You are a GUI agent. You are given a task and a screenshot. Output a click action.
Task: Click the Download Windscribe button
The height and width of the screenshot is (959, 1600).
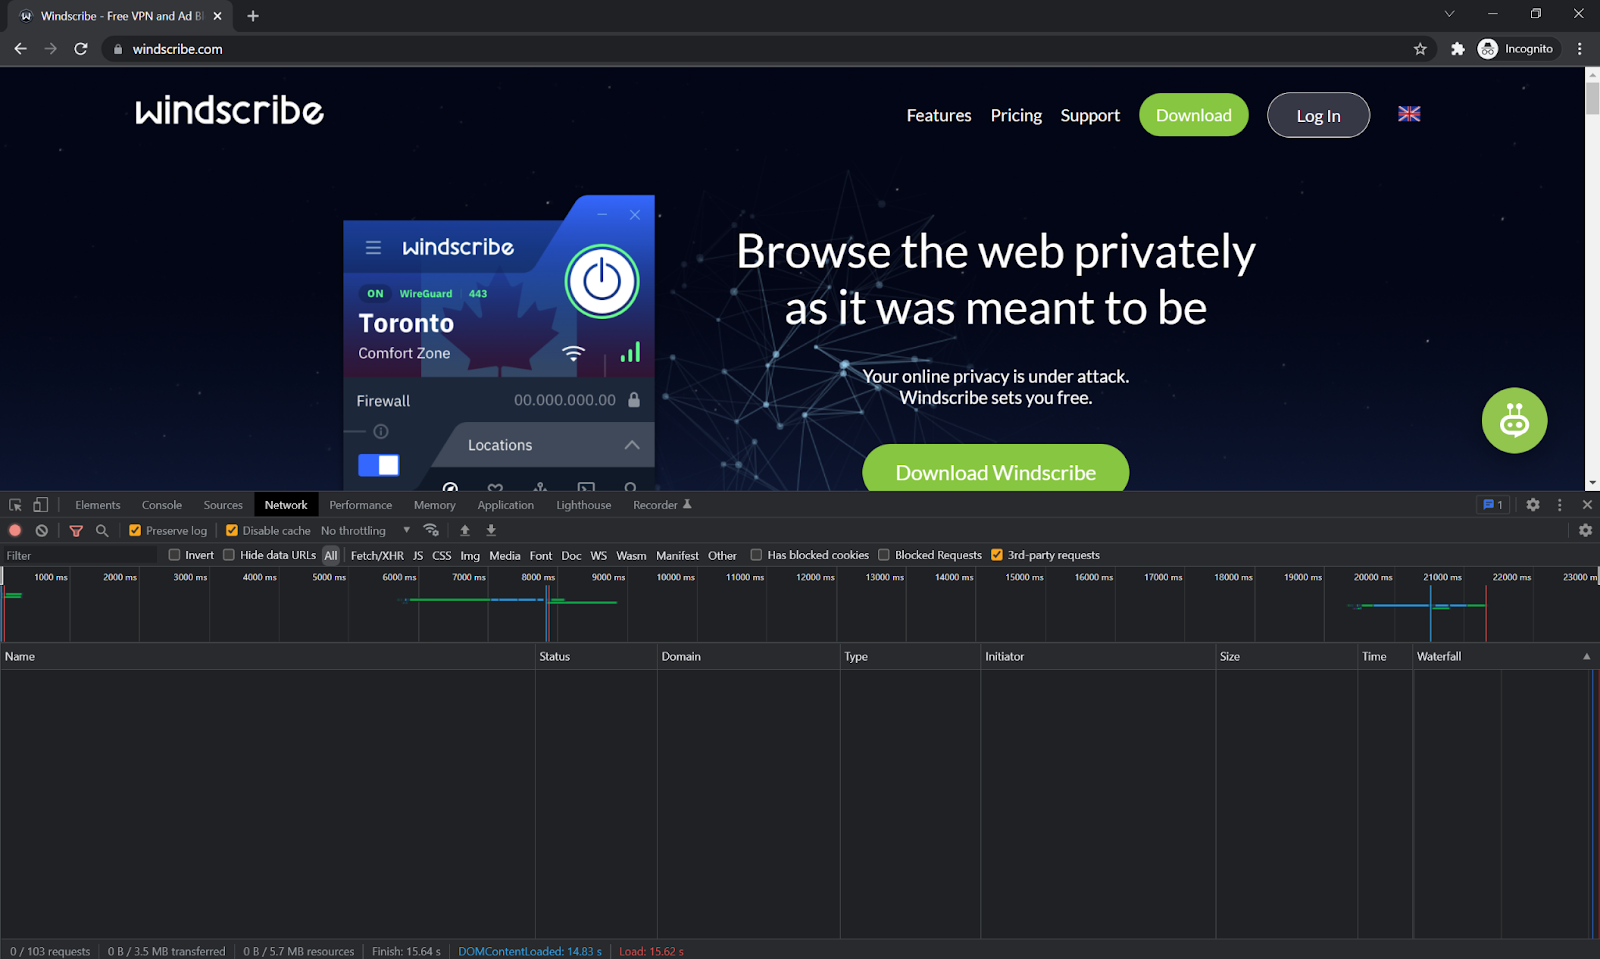[996, 471]
